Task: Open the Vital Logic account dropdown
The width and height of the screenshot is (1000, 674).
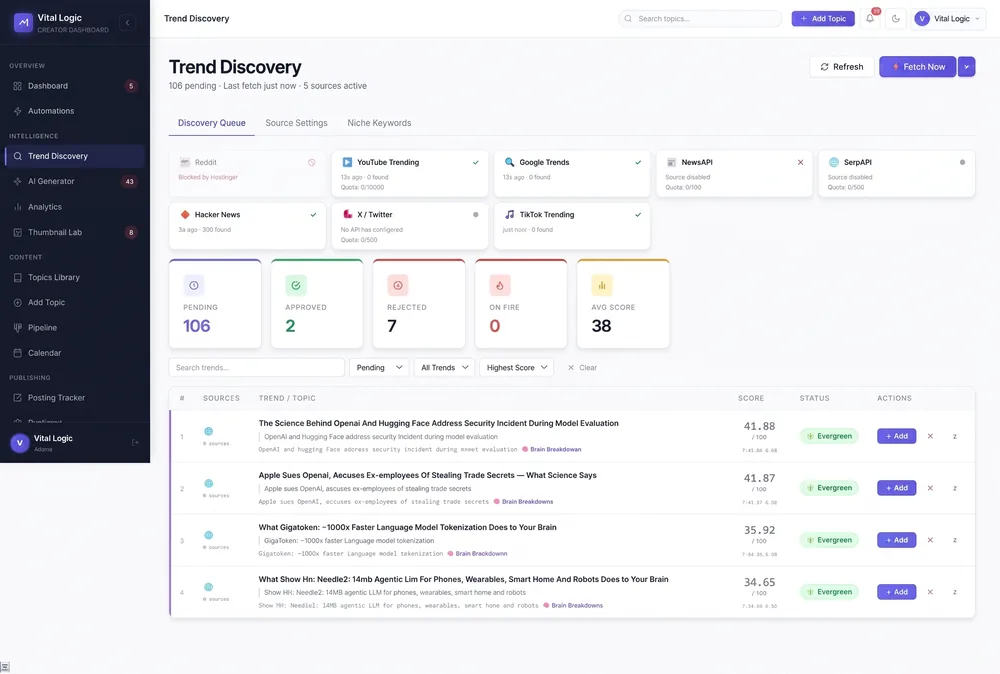Action: [x=948, y=18]
